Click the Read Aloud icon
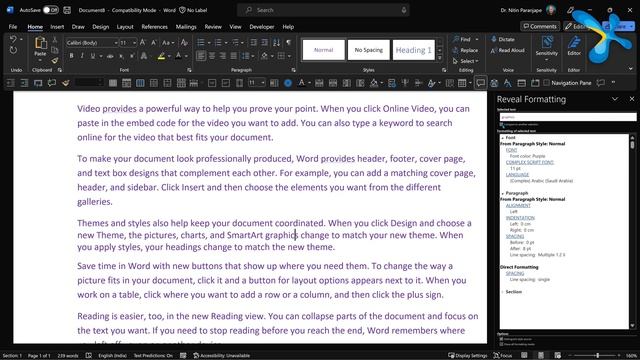The height and width of the screenshot is (360, 640). pos(493,50)
